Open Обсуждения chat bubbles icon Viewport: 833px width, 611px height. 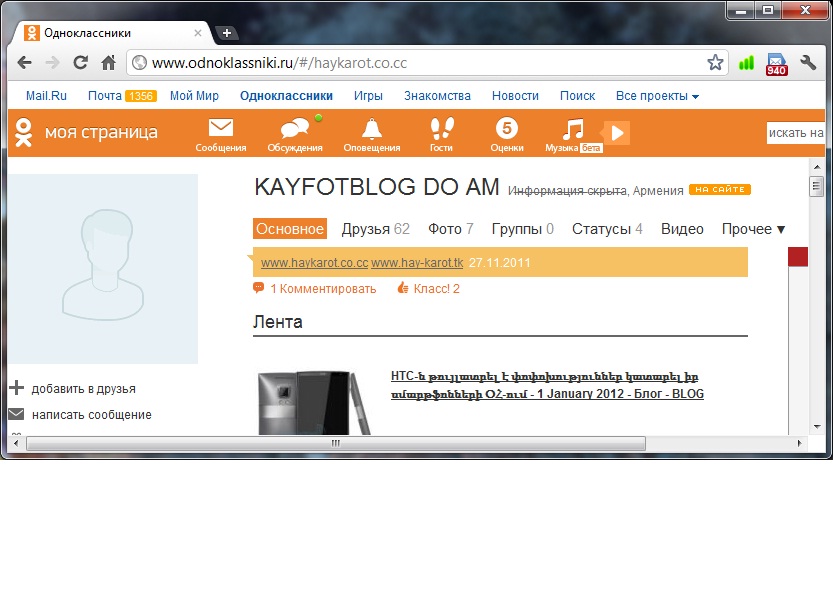click(294, 129)
